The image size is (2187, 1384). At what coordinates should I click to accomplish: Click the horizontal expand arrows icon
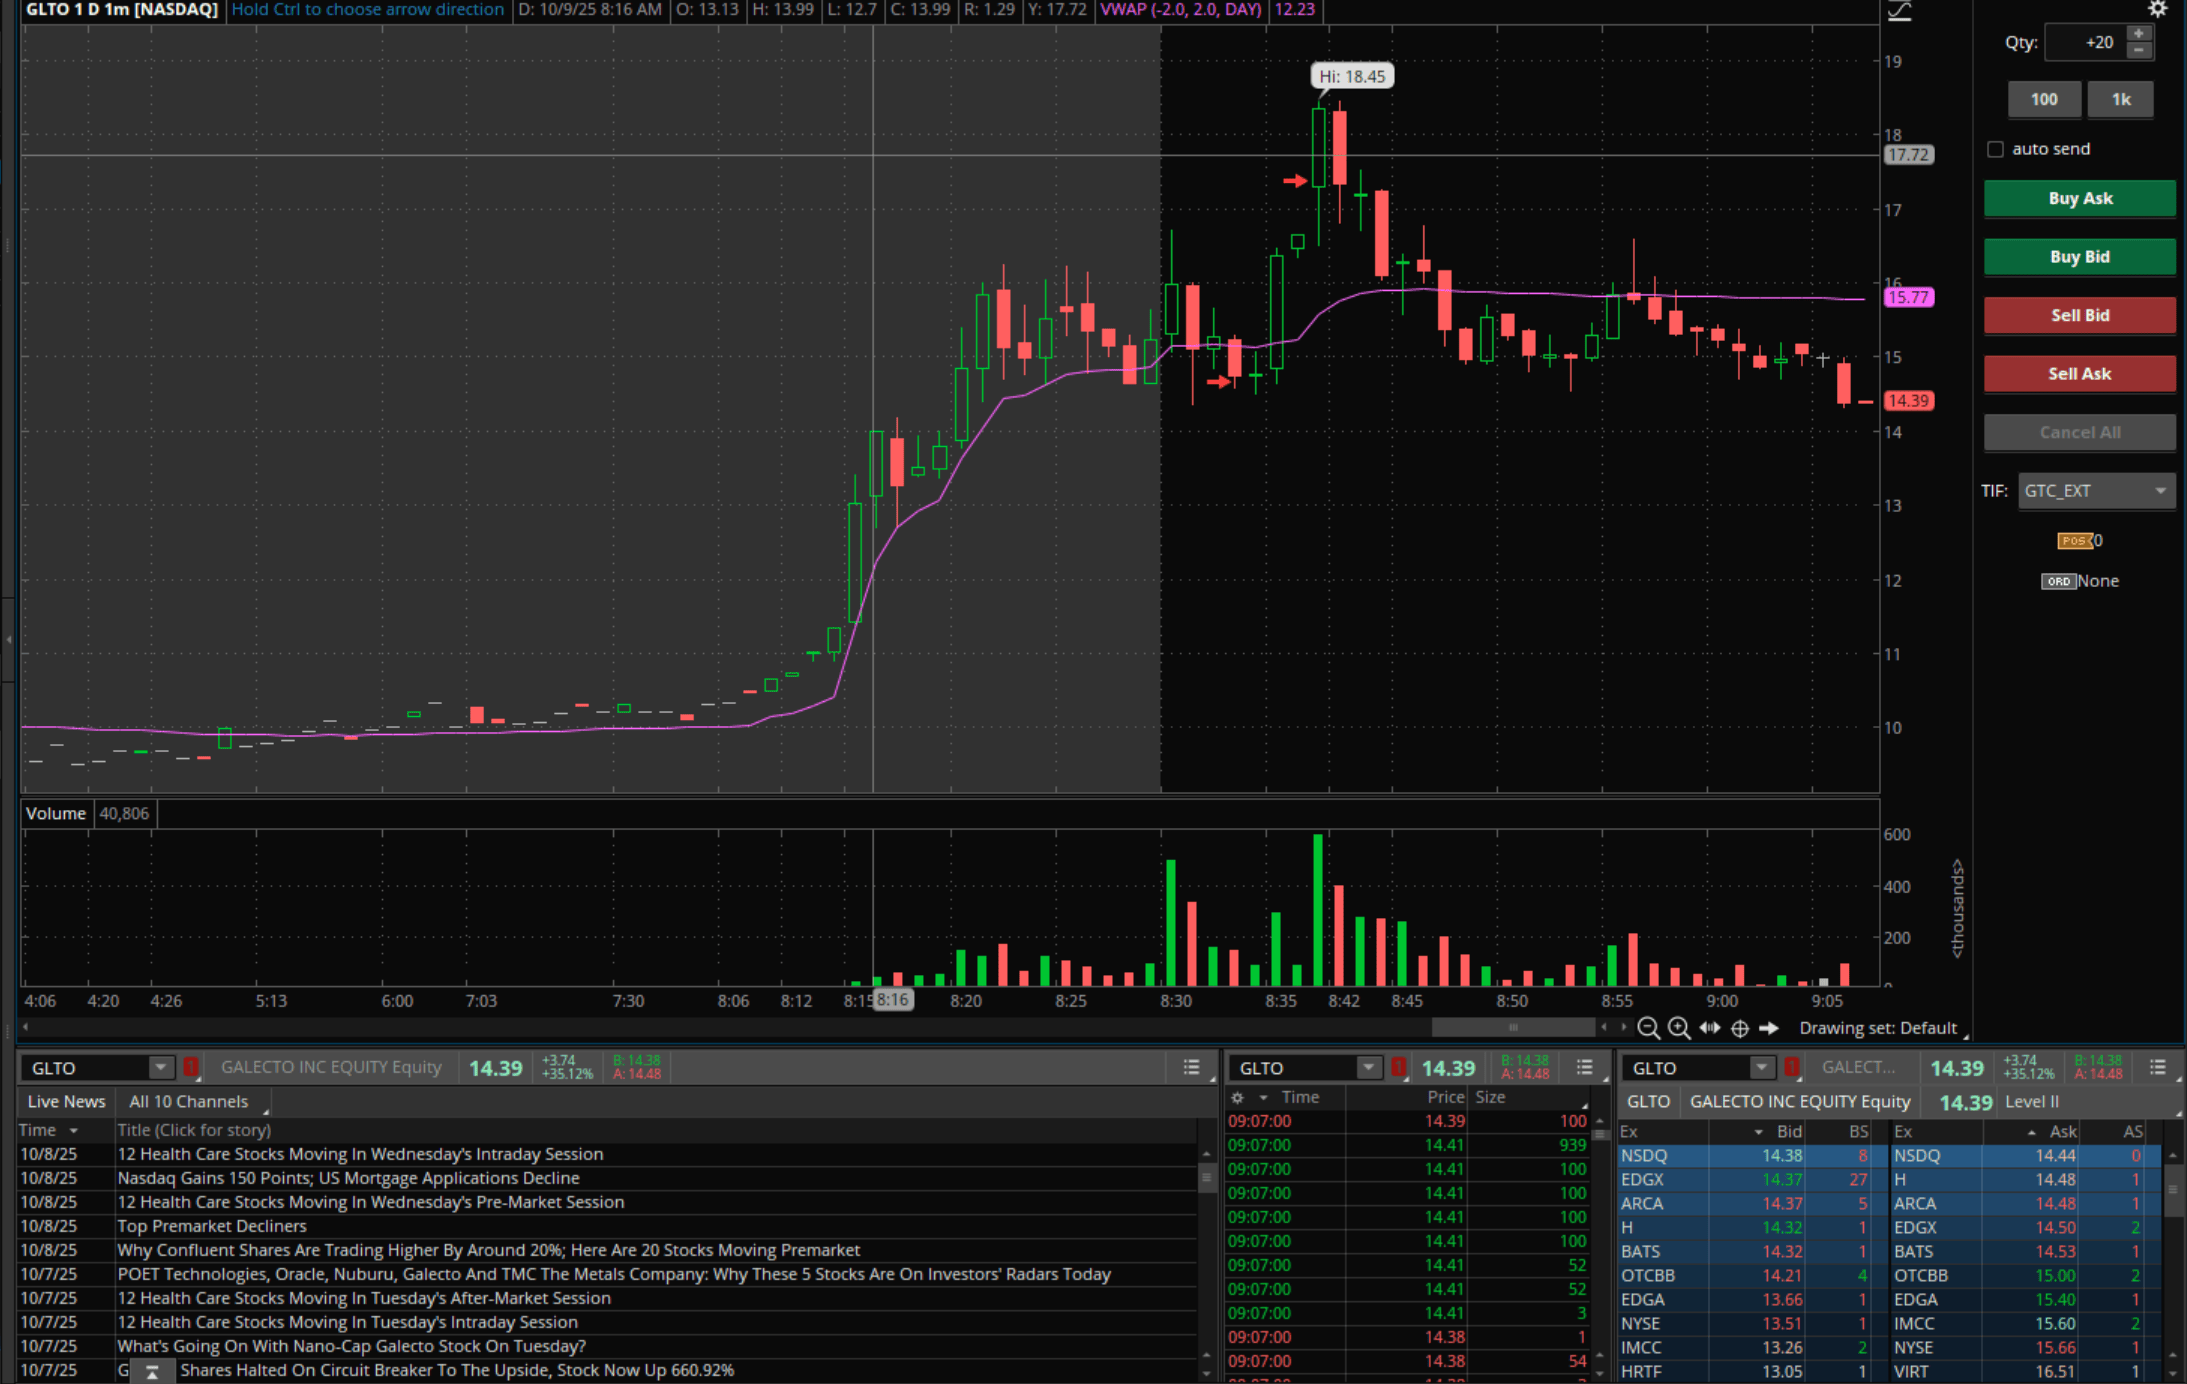tap(1710, 1028)
